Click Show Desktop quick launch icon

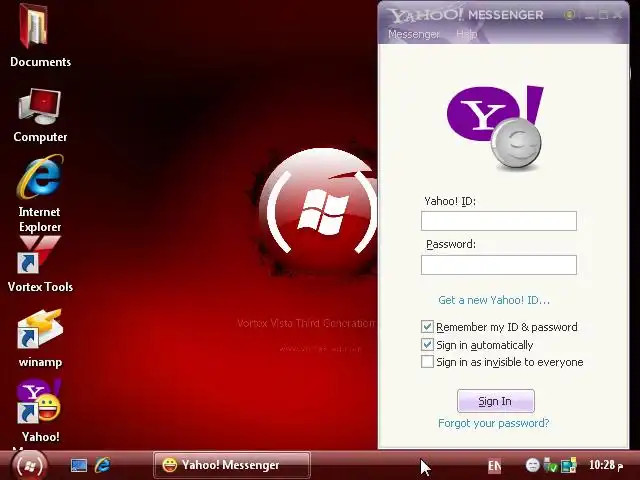[79, 465]
